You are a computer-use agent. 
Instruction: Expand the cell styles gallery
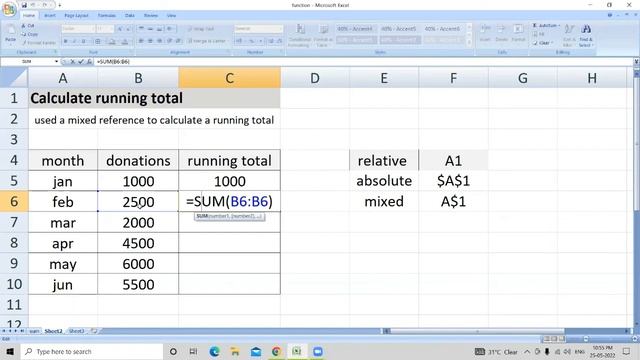click(469, 42)
